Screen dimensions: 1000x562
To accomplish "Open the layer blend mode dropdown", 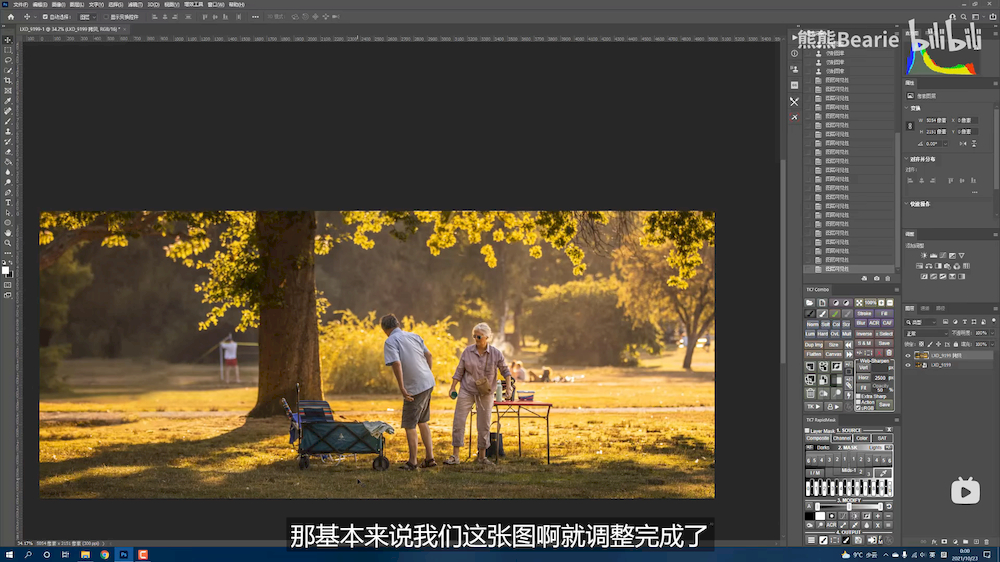I will [x=925, y=333].
